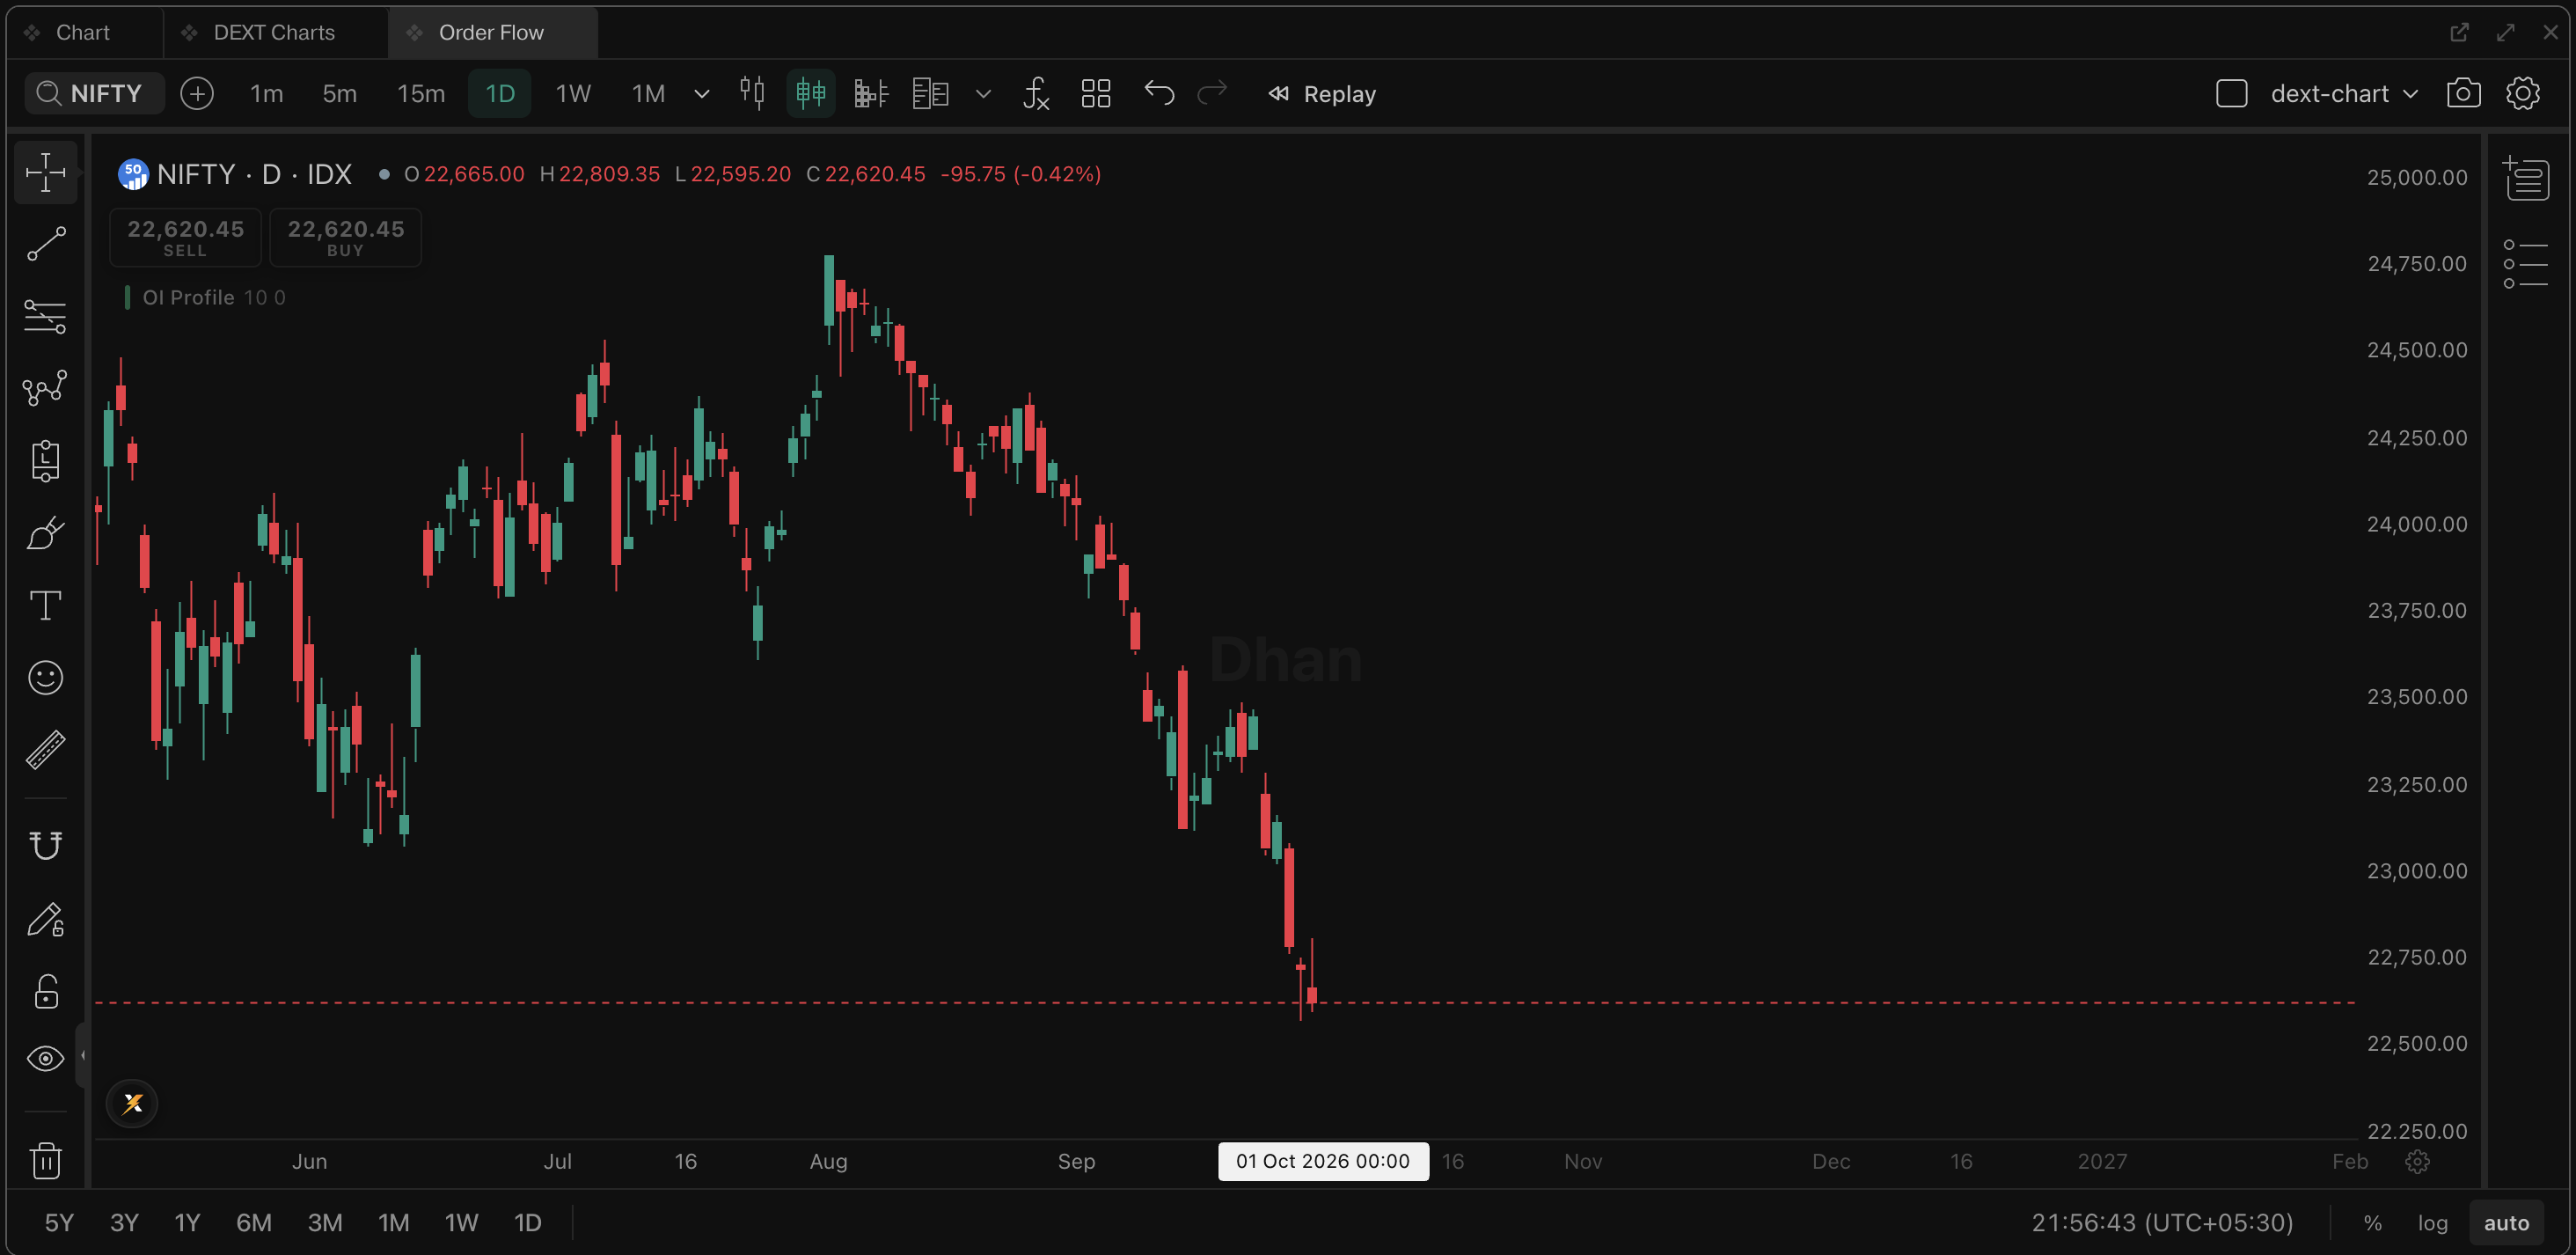This screenshot has height=1255, width=2576.
Task: Open the indicators fx menu
Action: [1036, 94]
